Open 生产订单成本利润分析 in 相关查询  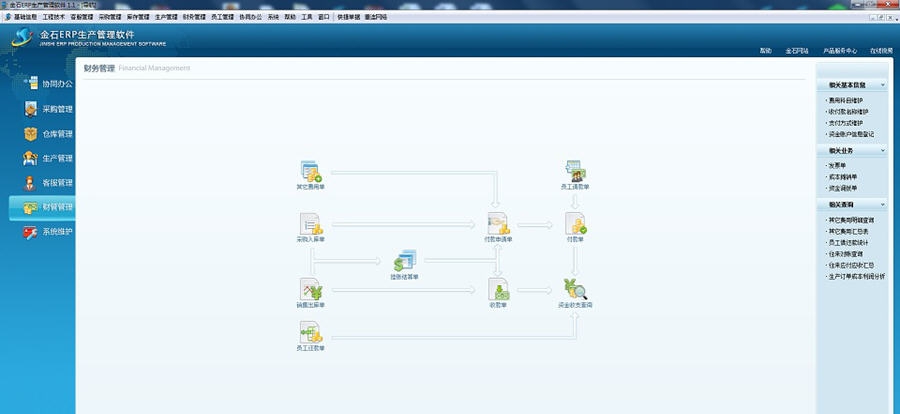[857, 276]
